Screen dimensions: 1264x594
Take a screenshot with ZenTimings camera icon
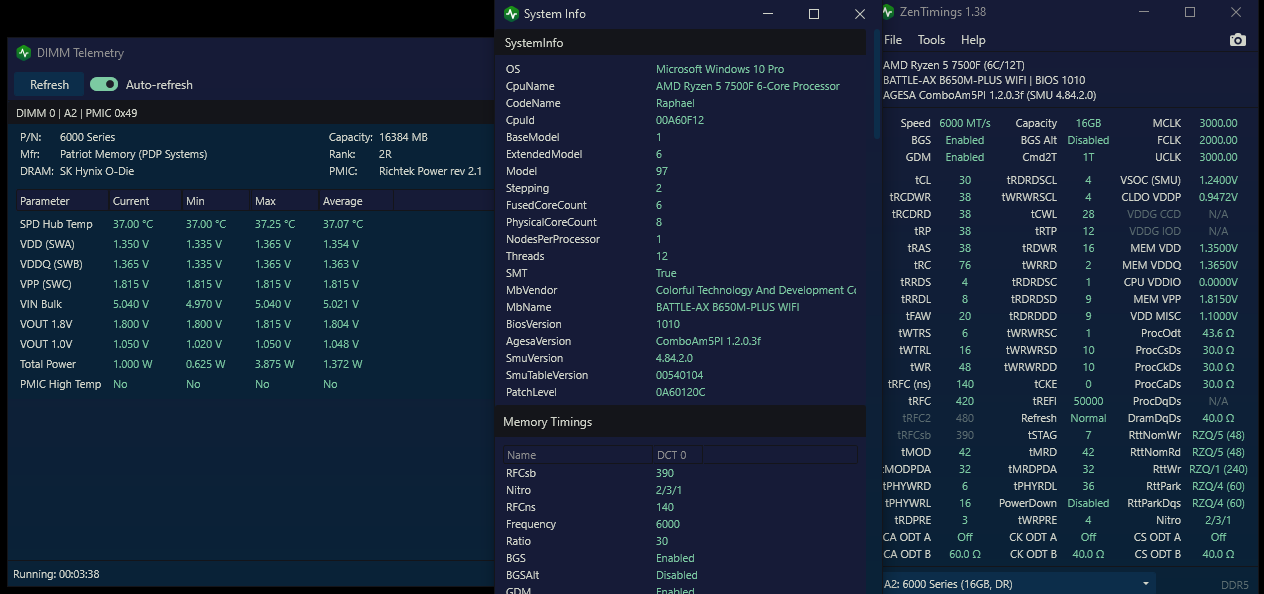(x=1238, y=40)
